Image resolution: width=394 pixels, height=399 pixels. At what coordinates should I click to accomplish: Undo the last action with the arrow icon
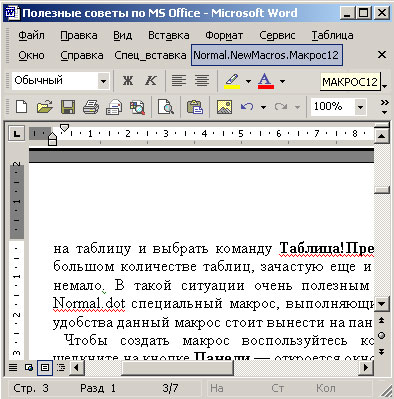click(x=247, y=107)
